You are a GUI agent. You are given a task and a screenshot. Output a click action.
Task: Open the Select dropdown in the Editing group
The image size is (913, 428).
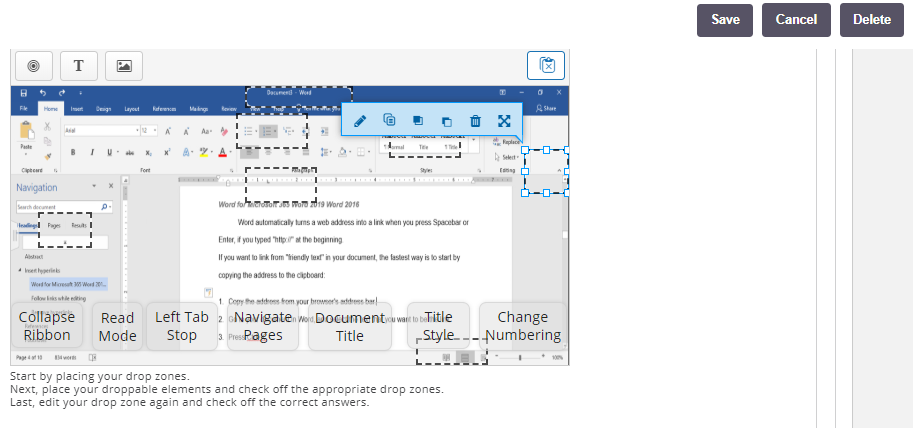click(506, 157)
